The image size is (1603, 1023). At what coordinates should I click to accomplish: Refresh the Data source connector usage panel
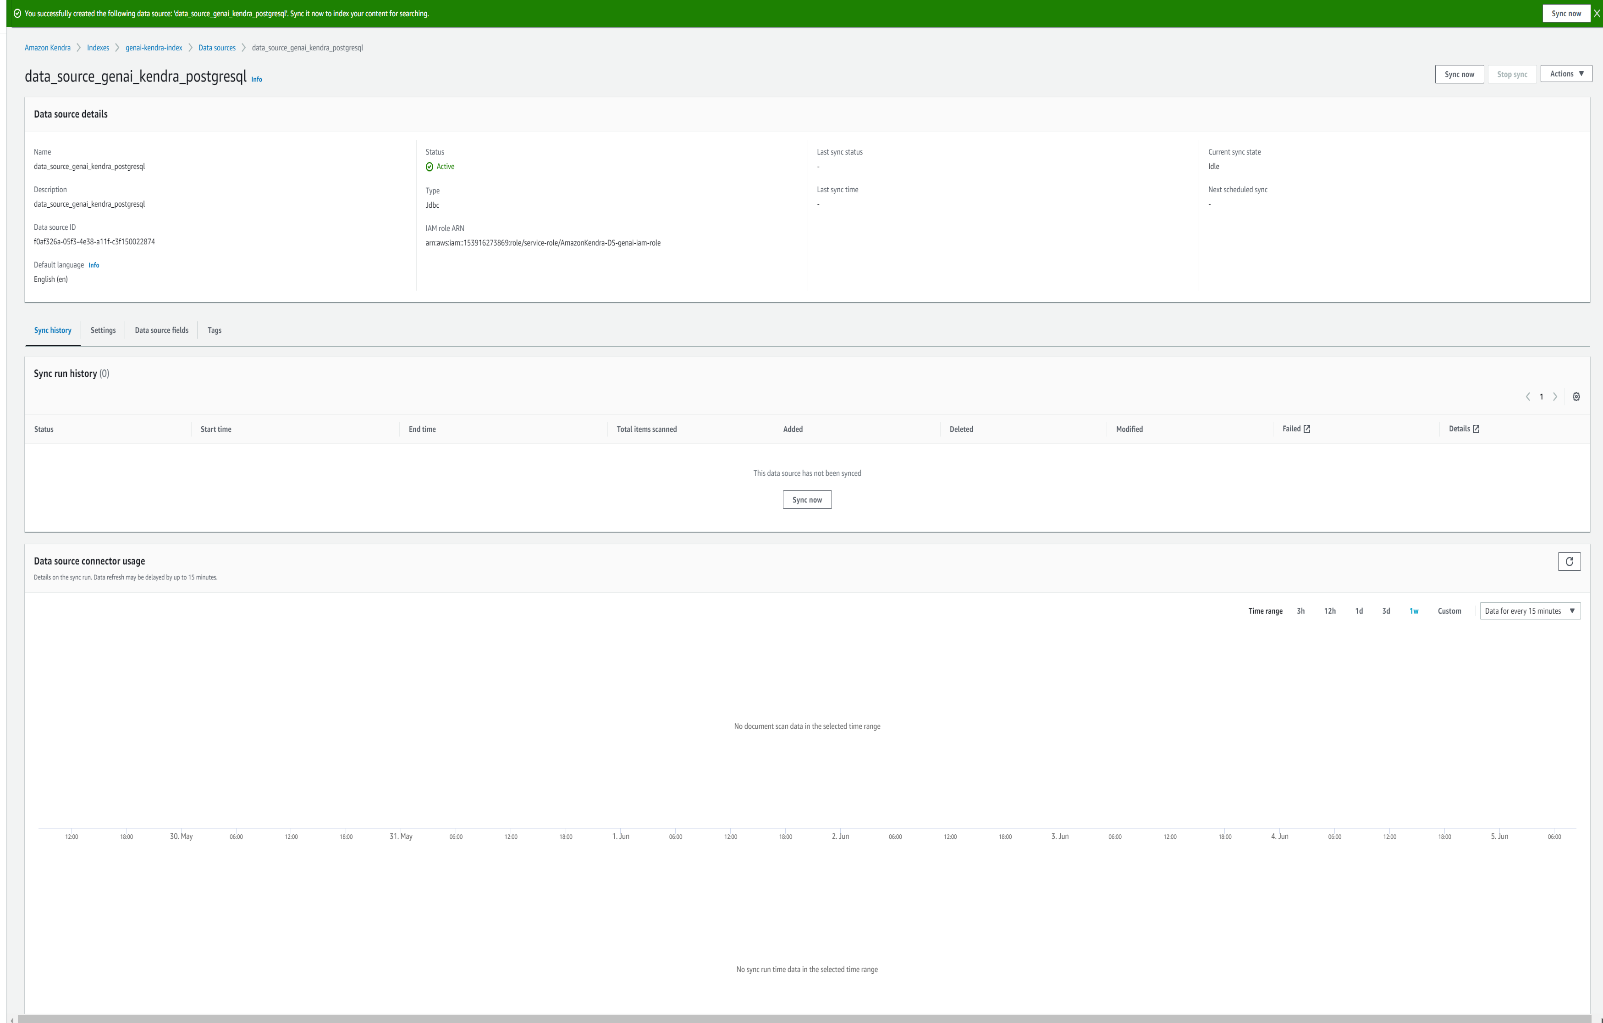click(1569, 561)
